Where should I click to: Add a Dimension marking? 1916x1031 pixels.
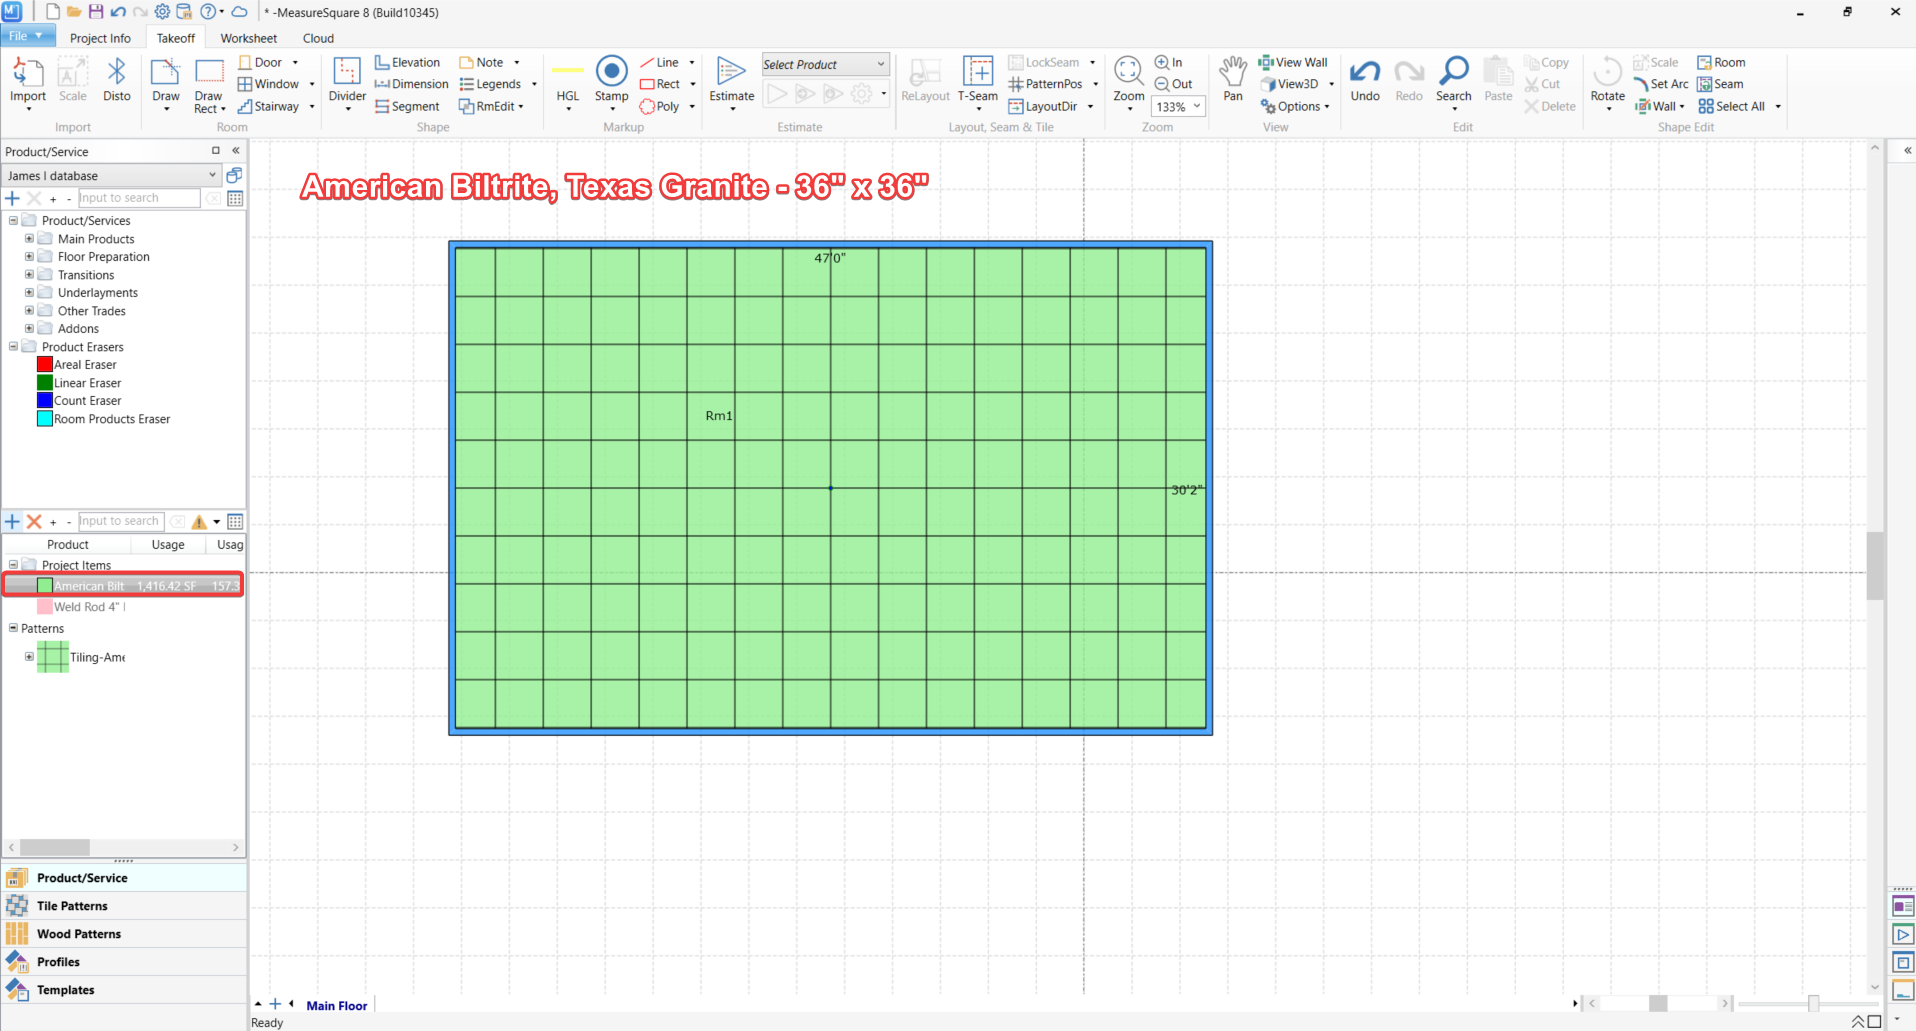412,84
